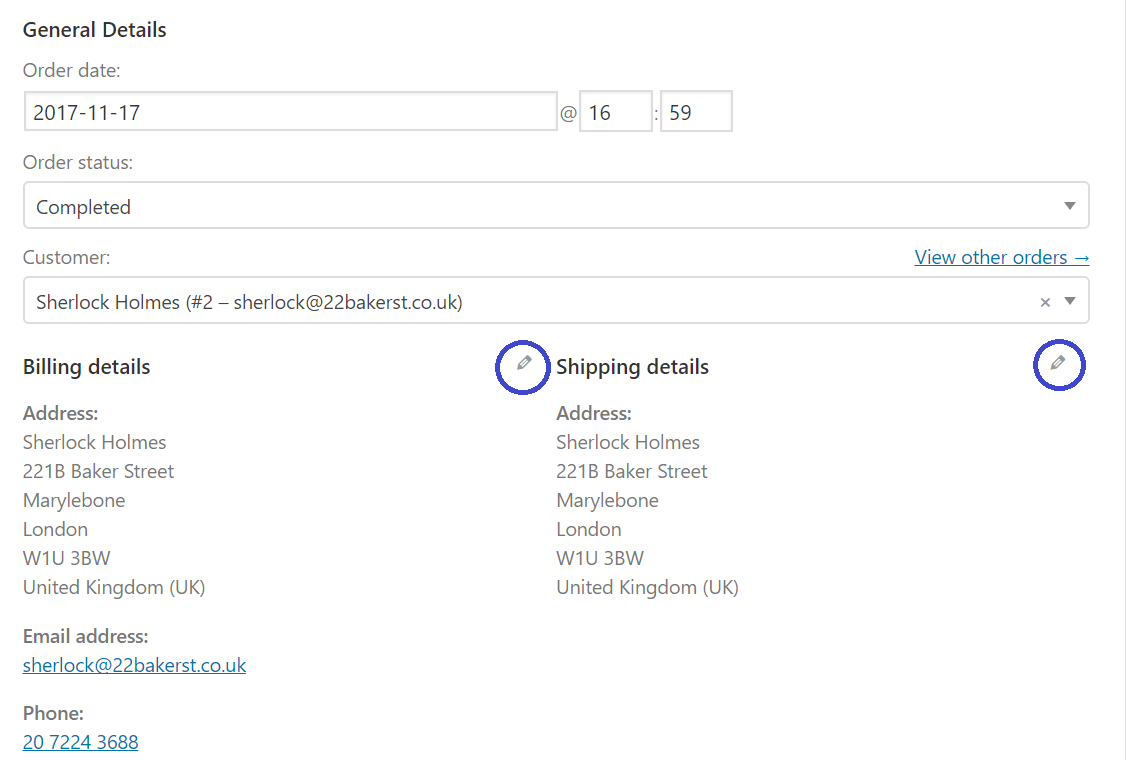Click the Customer label

(x=67, y=257)
